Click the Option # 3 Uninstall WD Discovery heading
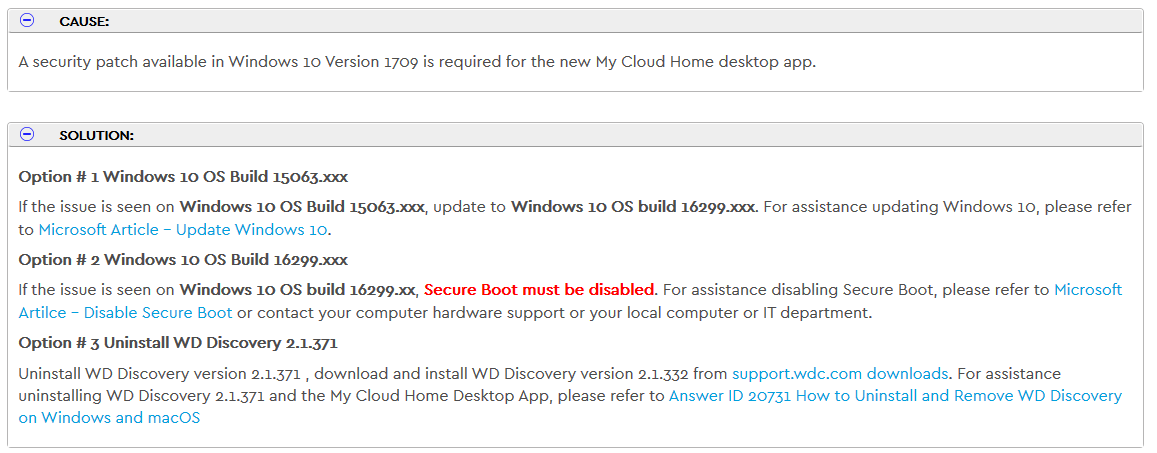1157x453 pixels. [178, 343]
